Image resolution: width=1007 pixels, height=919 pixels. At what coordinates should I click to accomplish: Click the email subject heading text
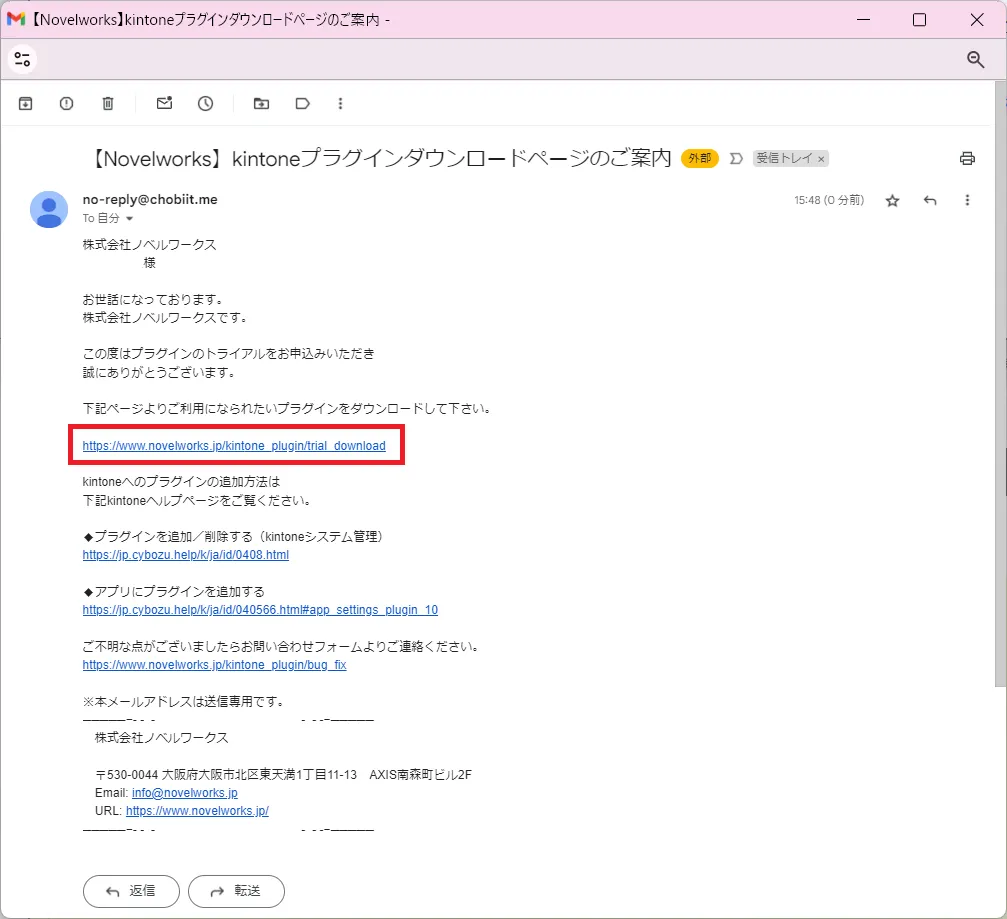[x=379, y=159]
